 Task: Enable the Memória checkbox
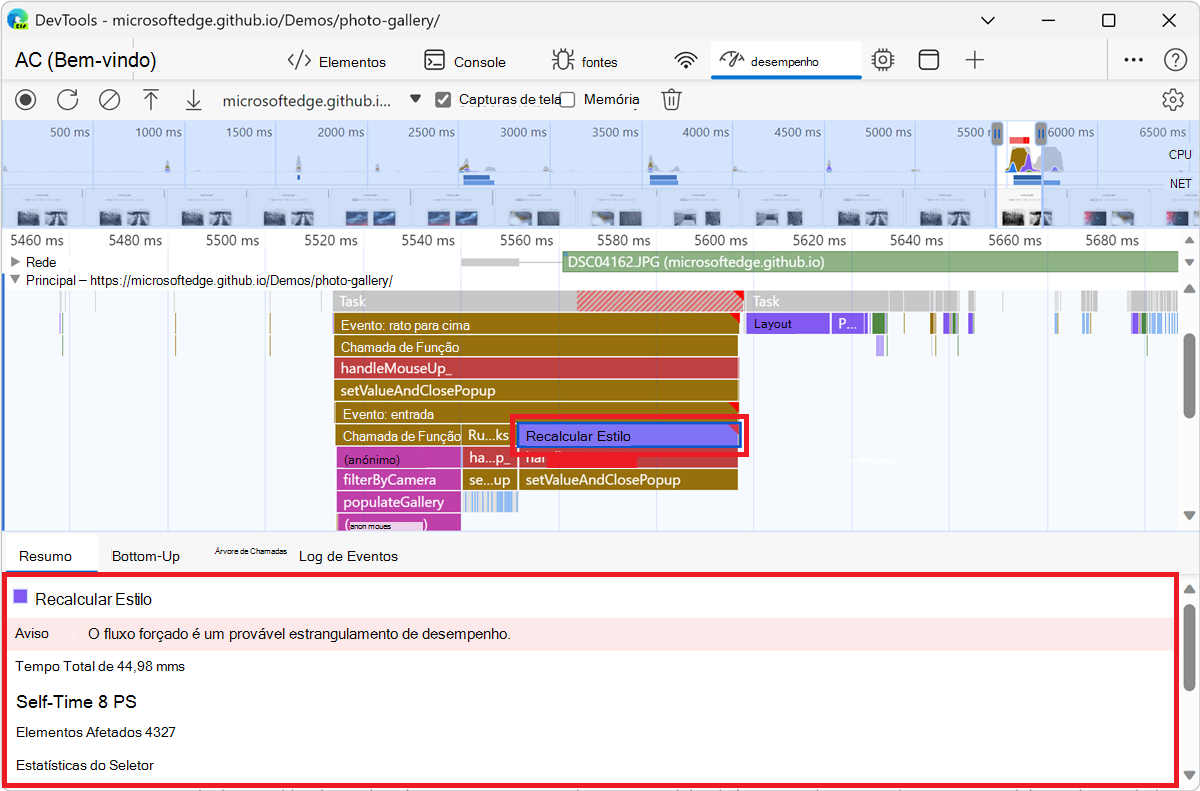[568, 100]
